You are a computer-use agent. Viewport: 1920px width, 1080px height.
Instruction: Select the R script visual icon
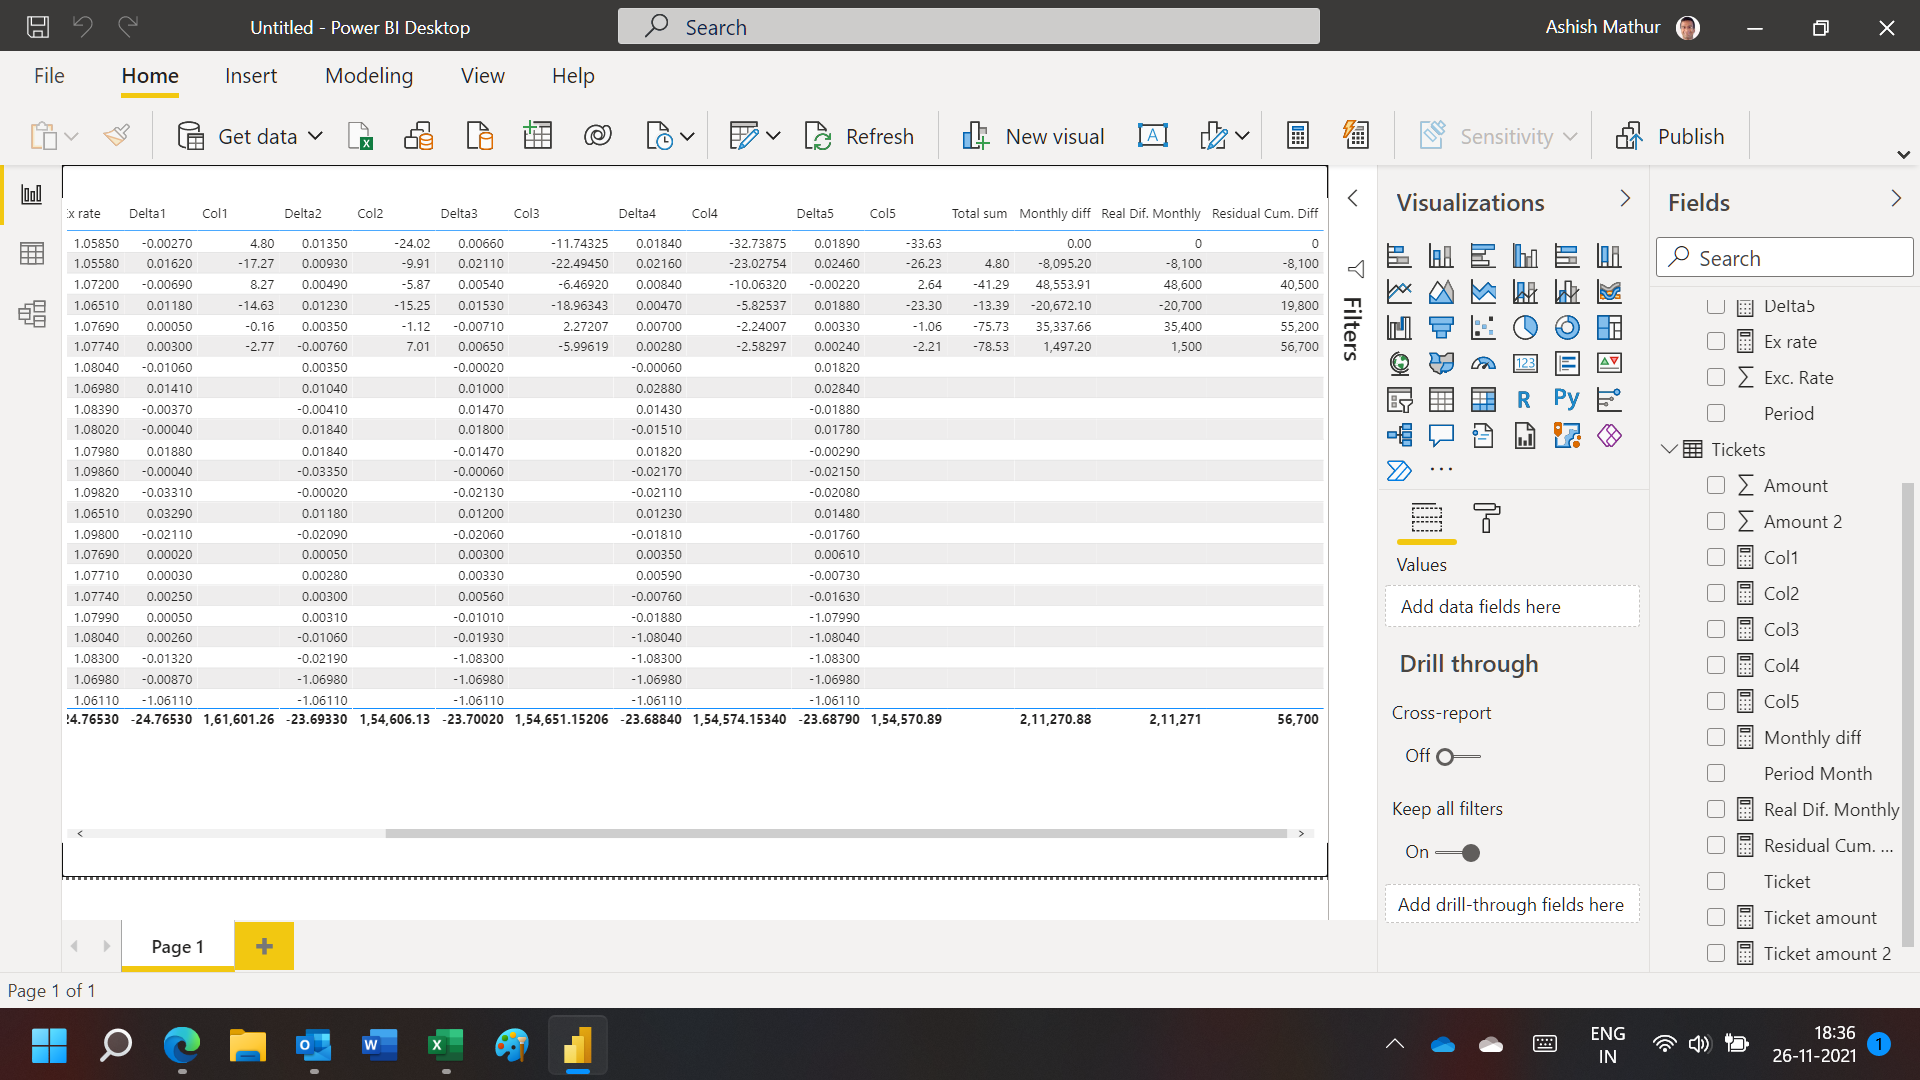1524,400
